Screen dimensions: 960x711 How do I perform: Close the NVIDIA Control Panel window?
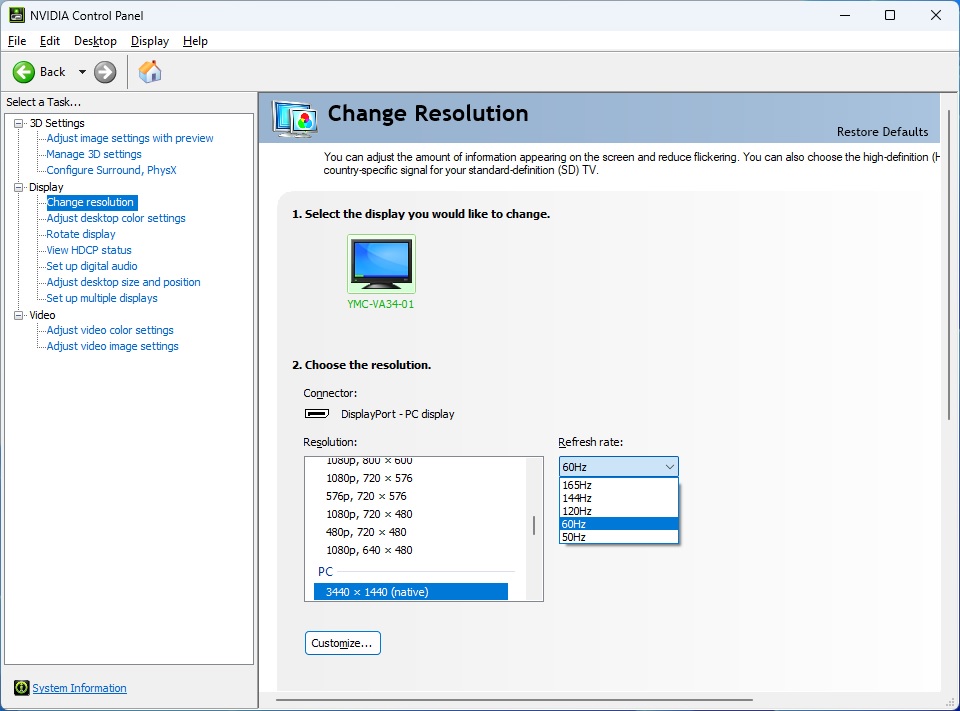pos(936,15)
